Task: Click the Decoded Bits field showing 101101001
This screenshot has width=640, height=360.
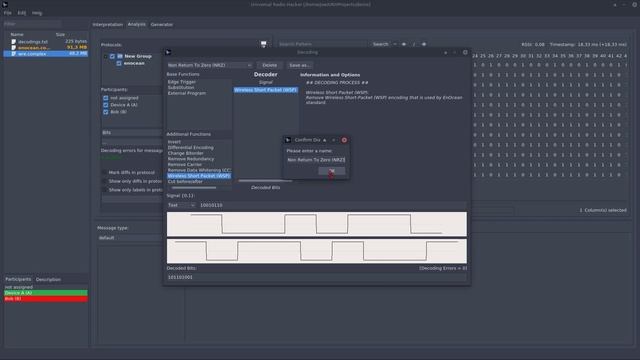Action: 316,277
